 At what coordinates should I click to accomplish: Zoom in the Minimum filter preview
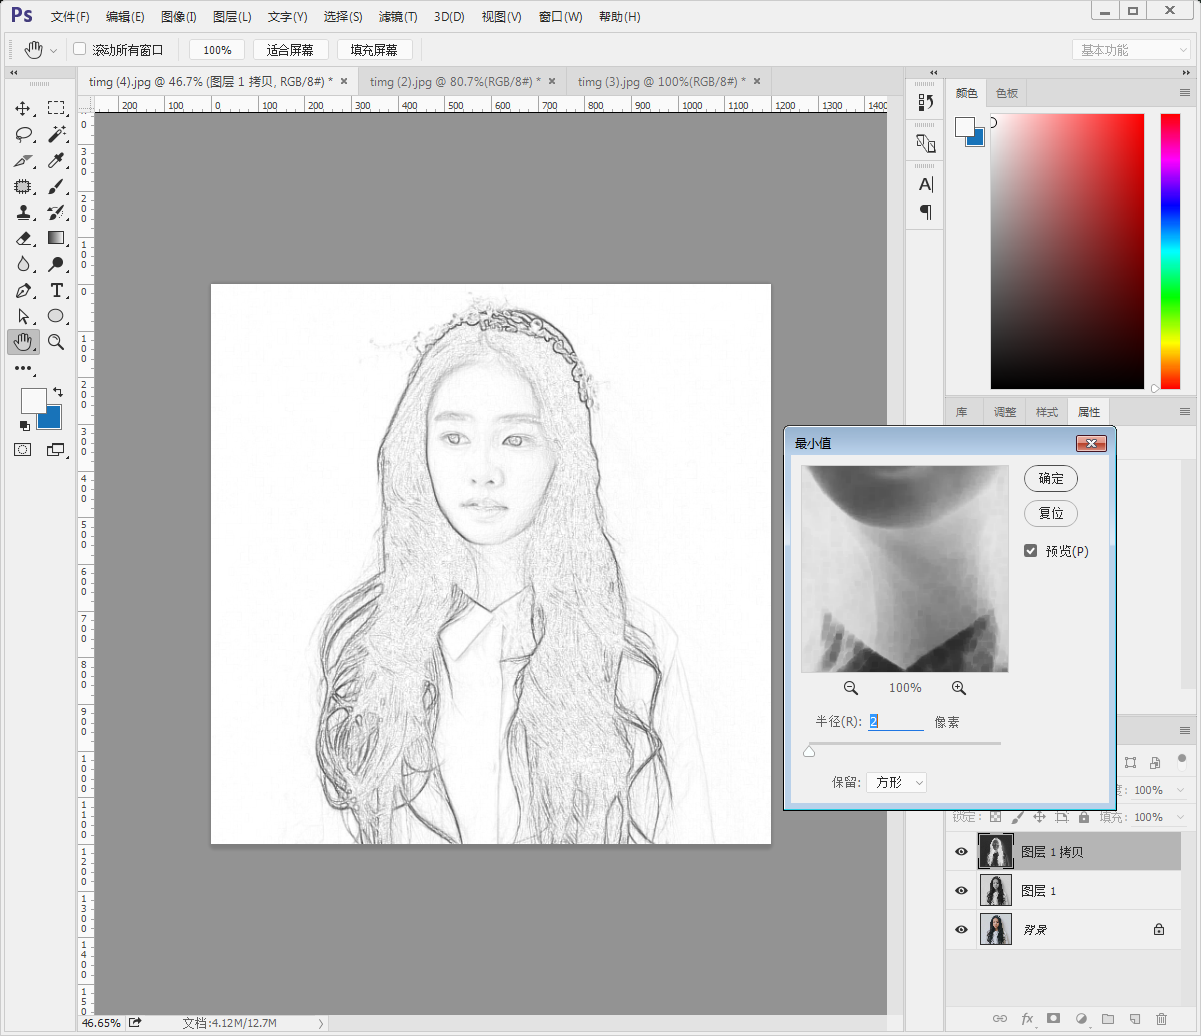[x=958, y=688]
